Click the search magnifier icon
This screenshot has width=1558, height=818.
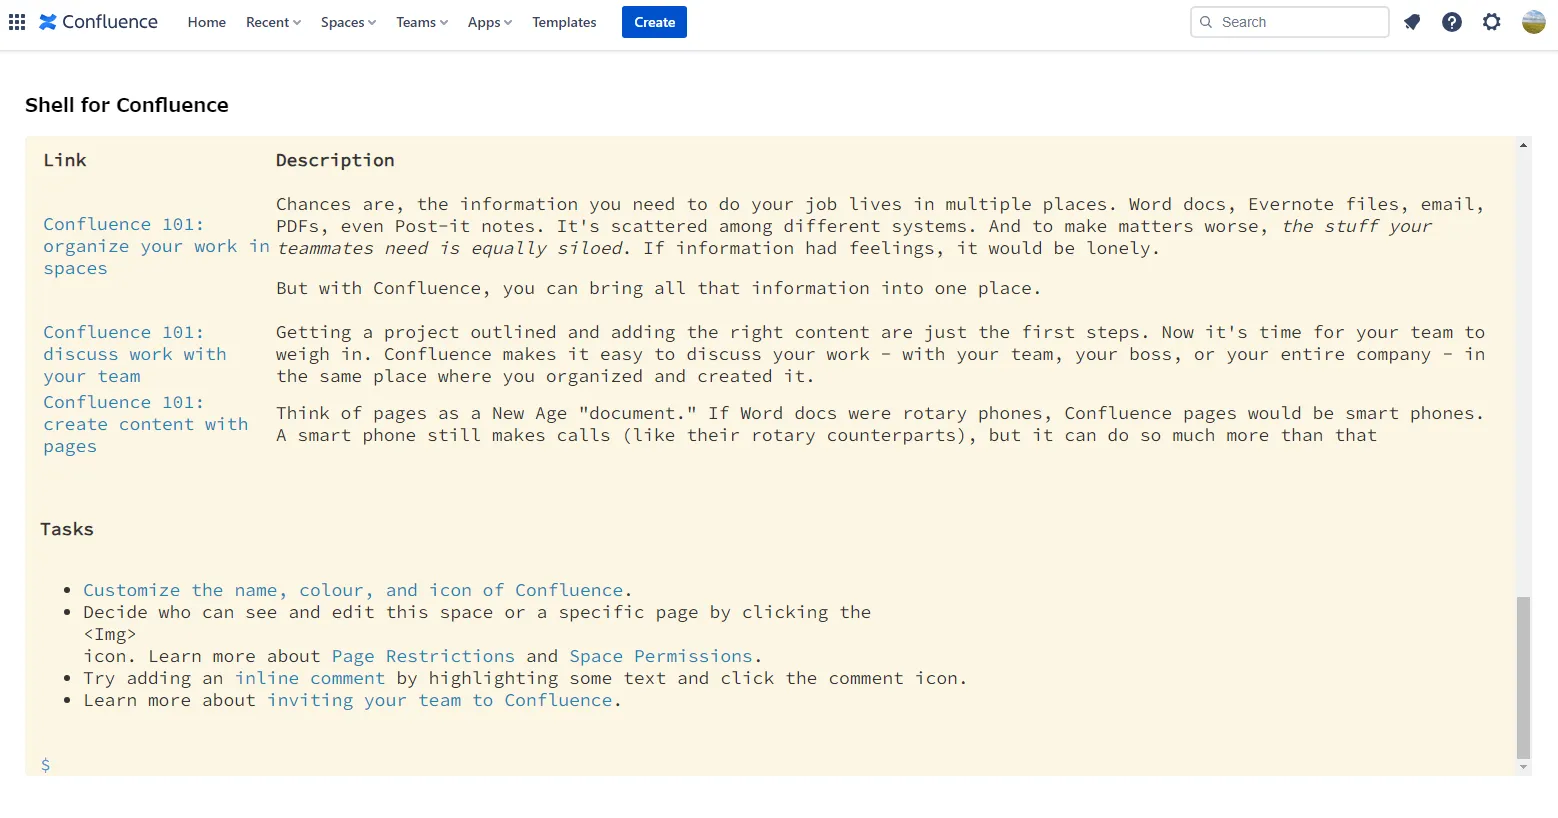click(x=1206, y=22)
